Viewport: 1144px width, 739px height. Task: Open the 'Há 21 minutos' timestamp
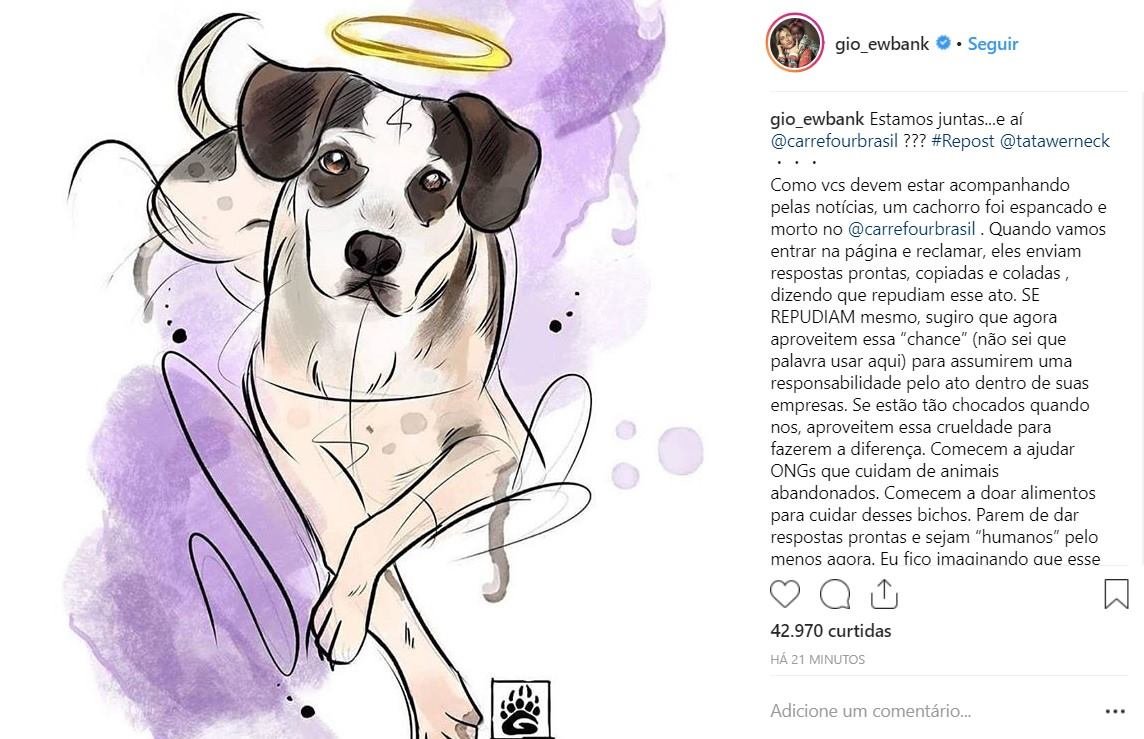(818, 659)
